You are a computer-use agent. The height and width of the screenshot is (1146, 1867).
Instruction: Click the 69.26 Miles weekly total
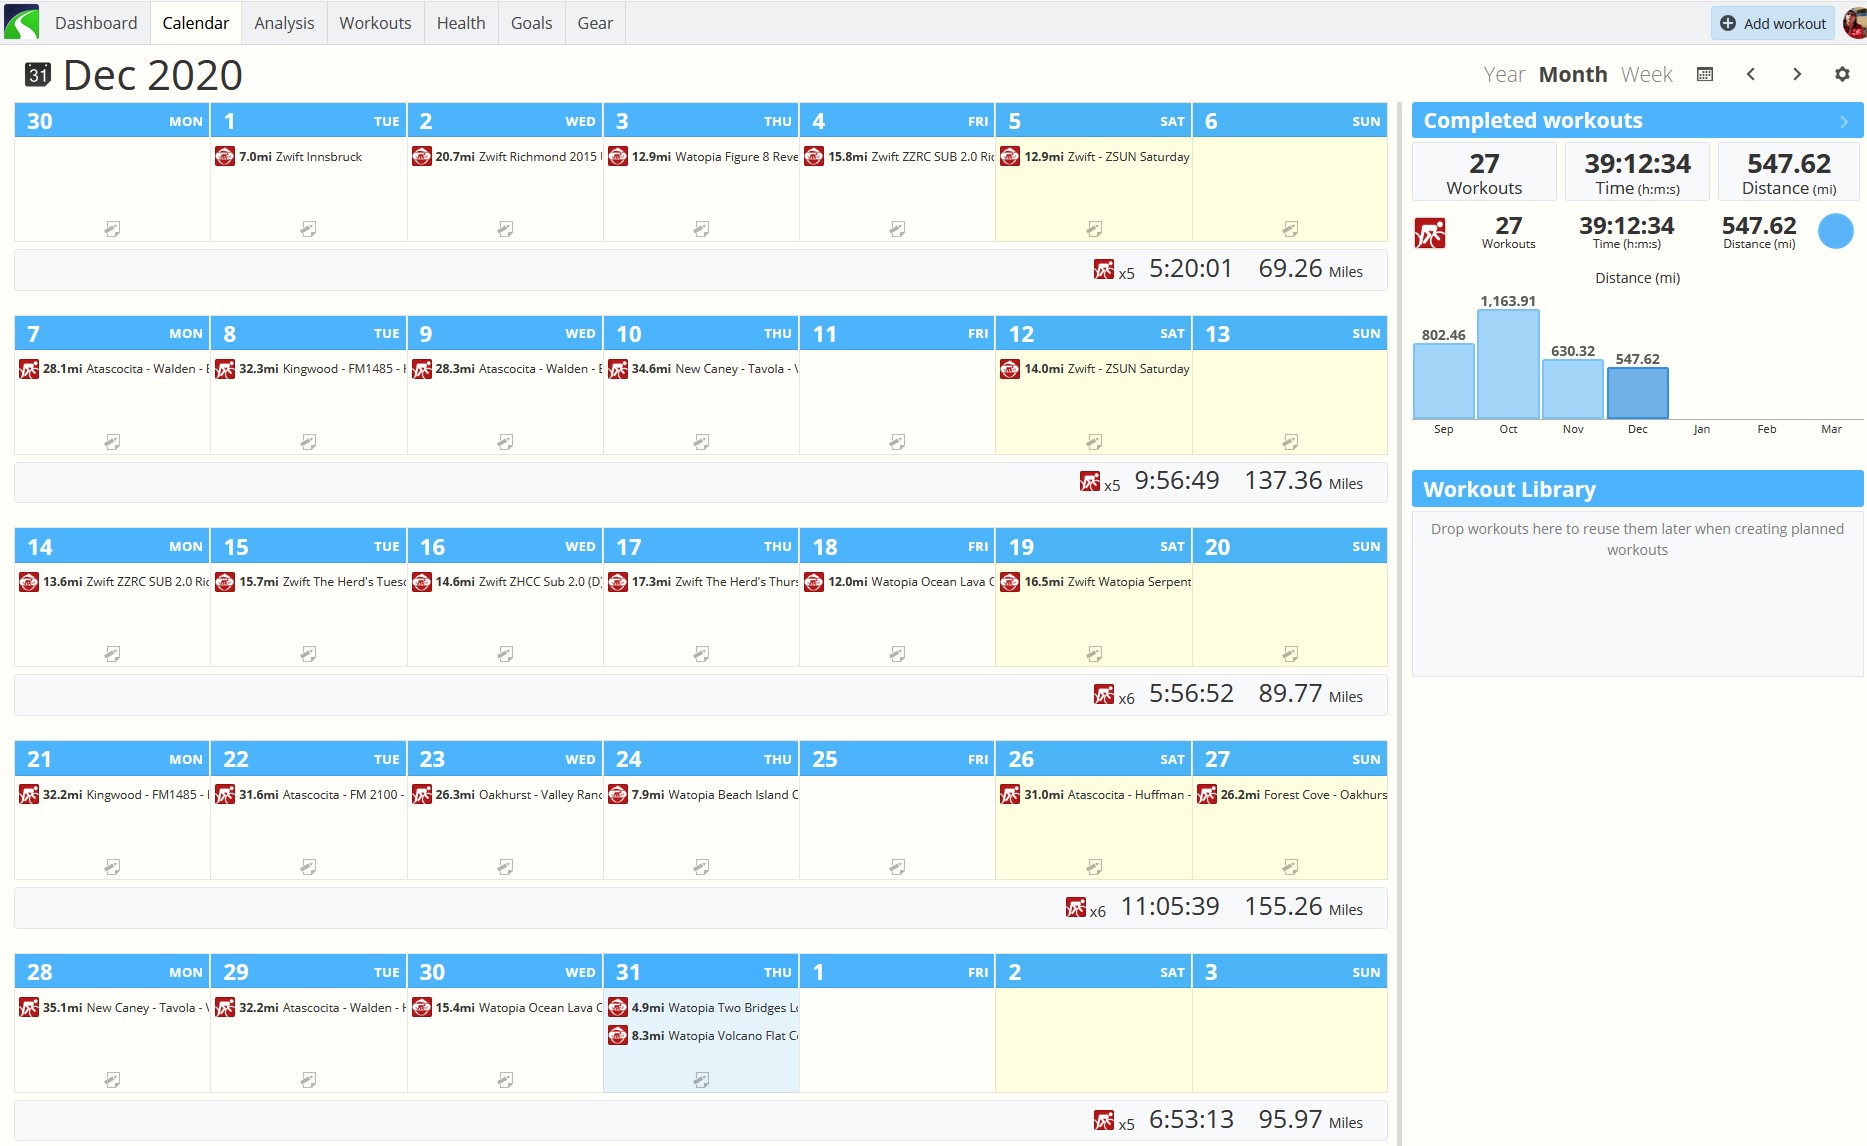1311,269
